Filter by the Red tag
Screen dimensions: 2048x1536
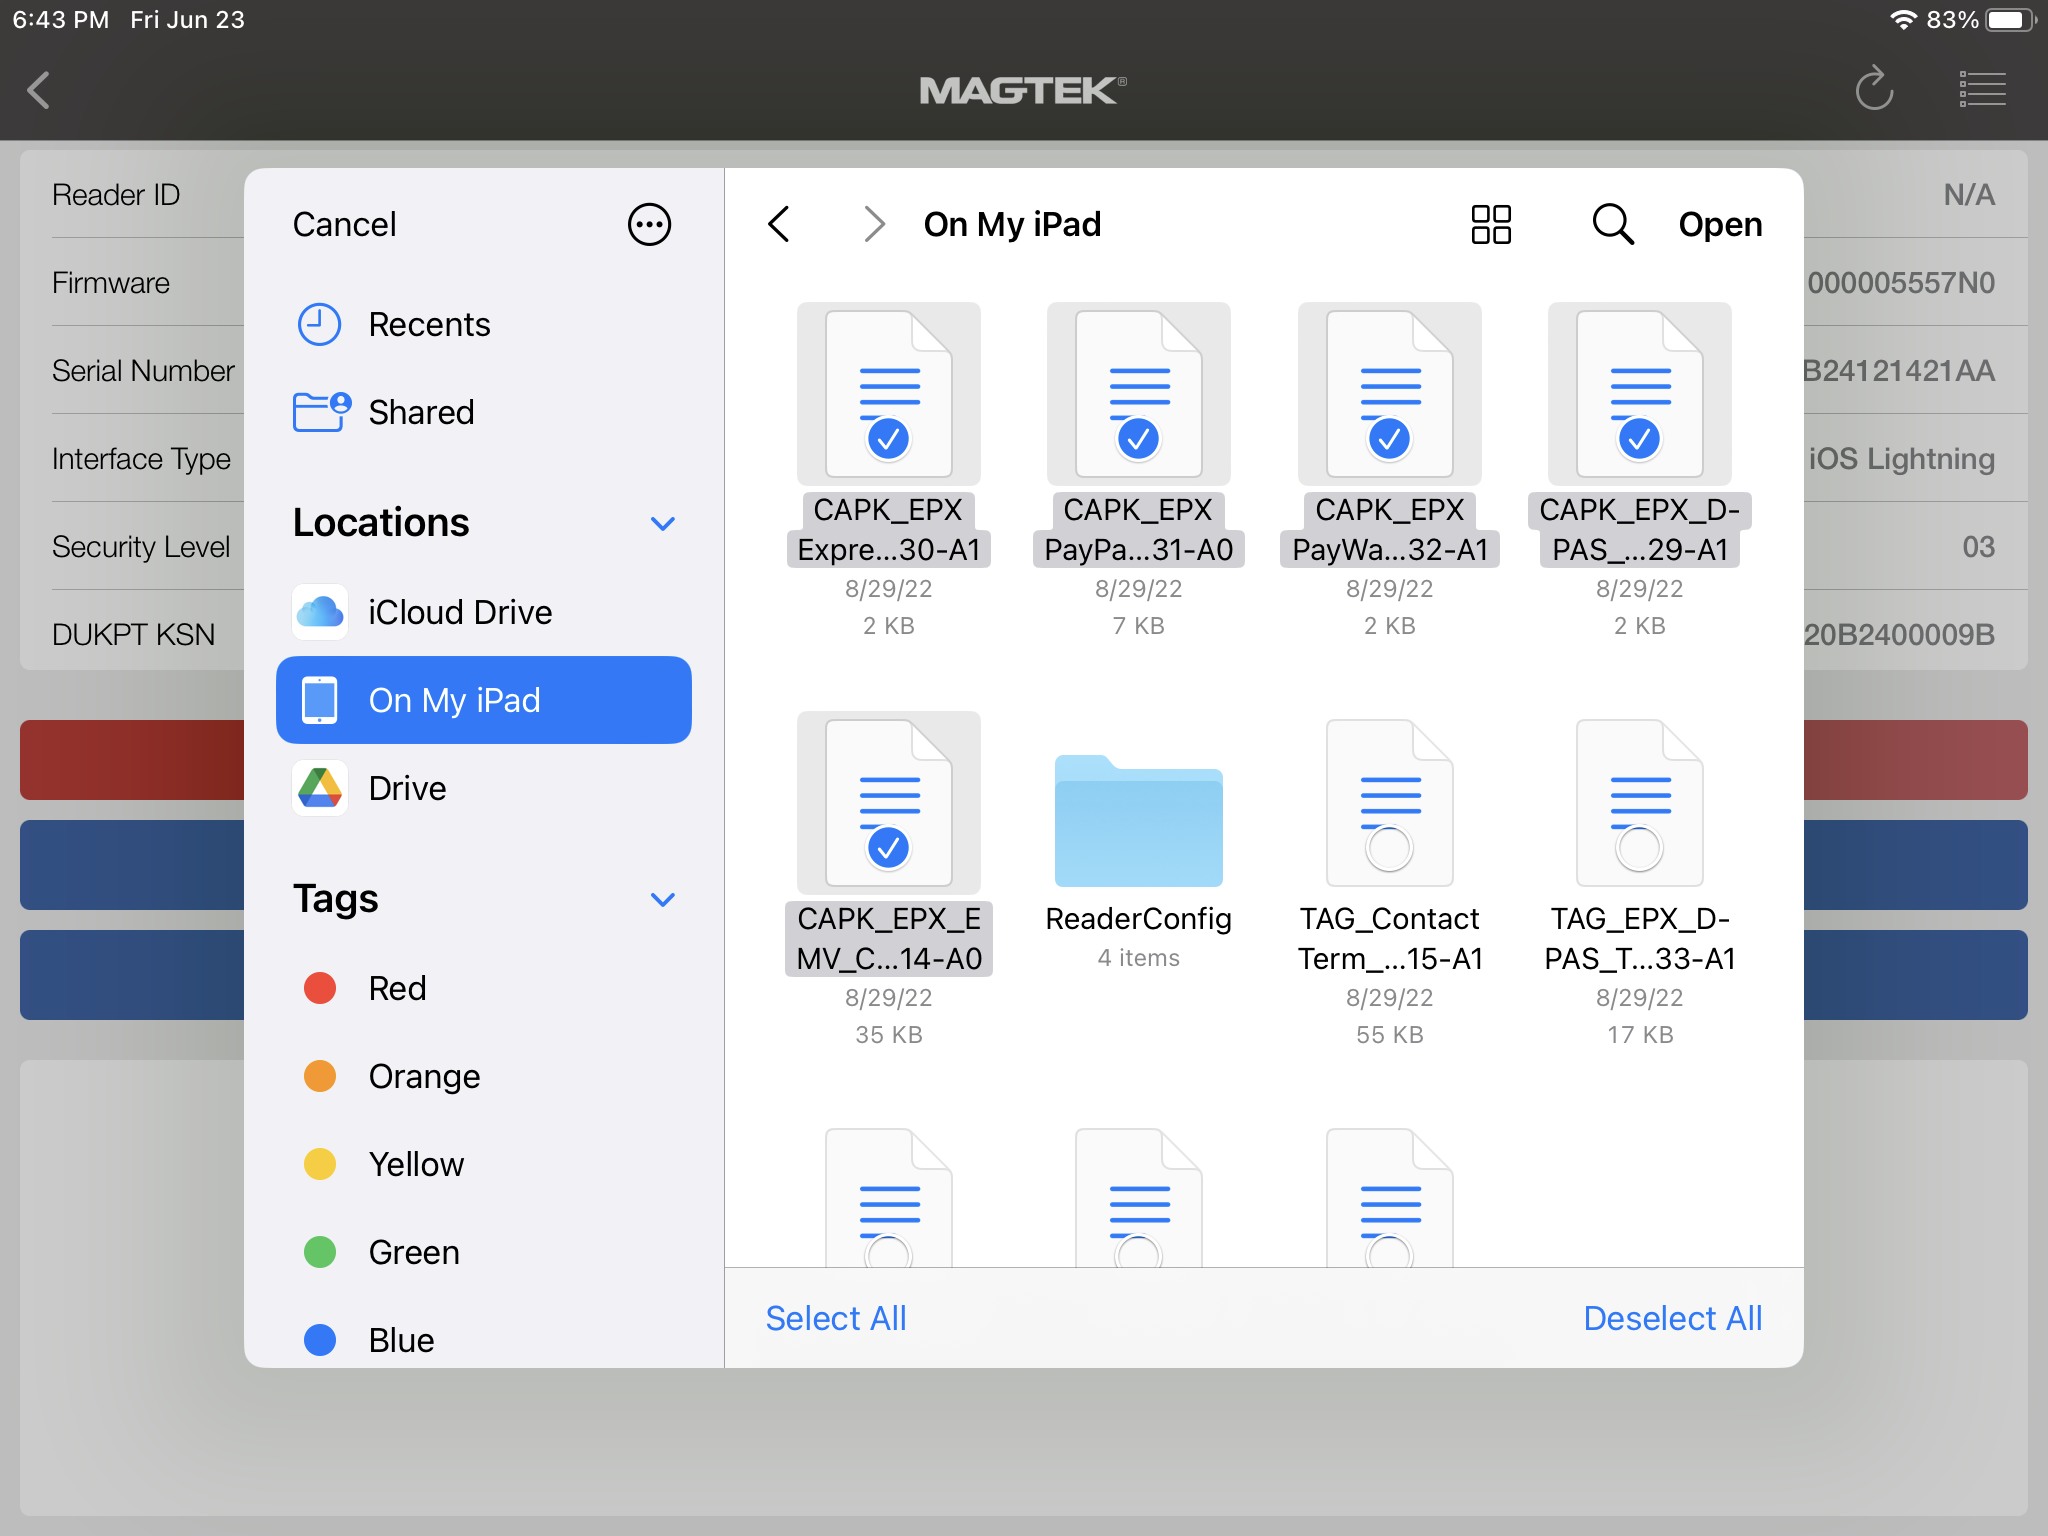484,988
